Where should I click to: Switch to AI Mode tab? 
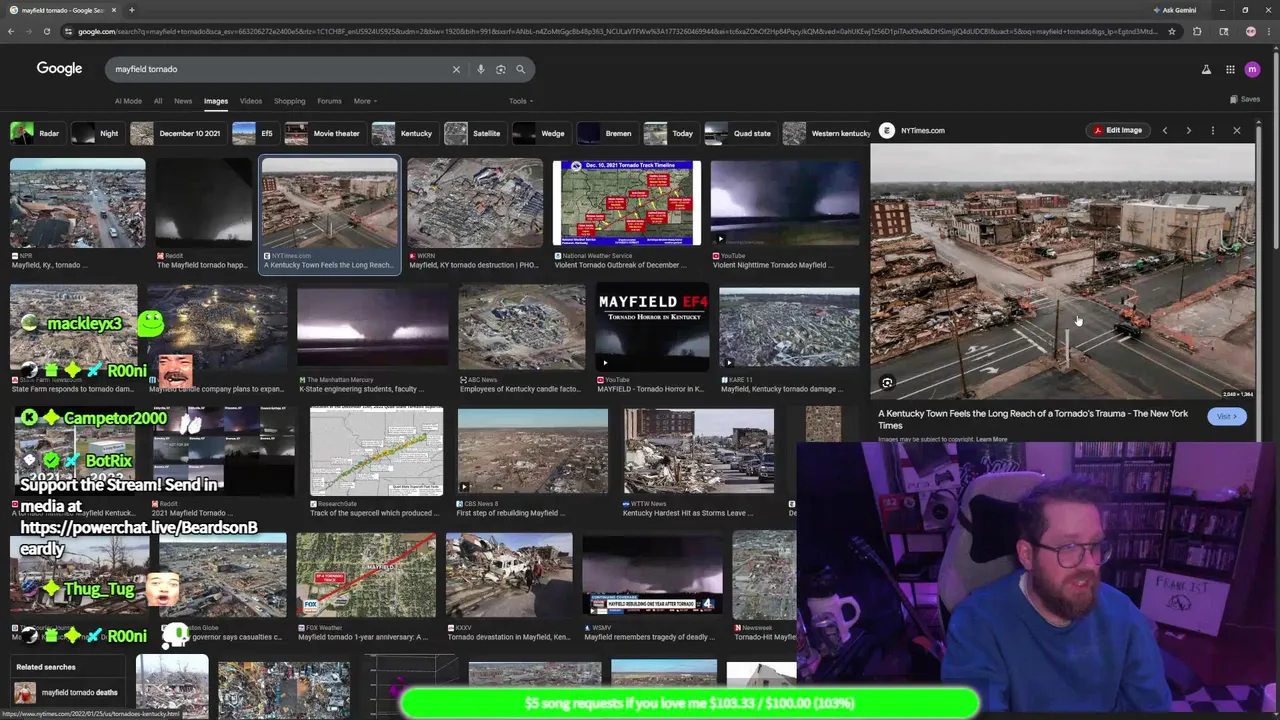(128, 101)
